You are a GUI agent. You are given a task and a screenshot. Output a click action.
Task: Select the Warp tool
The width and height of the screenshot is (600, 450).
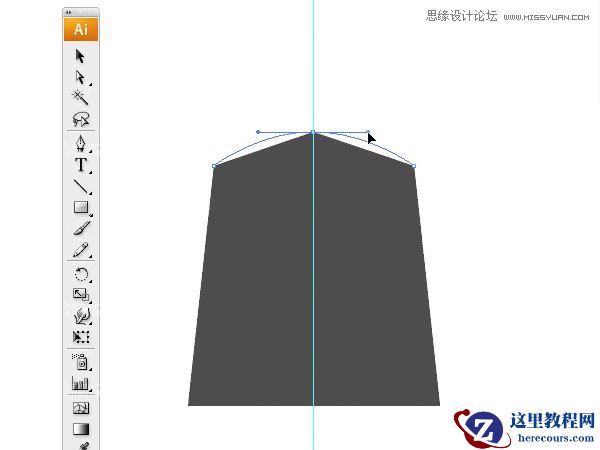point(82,316)
